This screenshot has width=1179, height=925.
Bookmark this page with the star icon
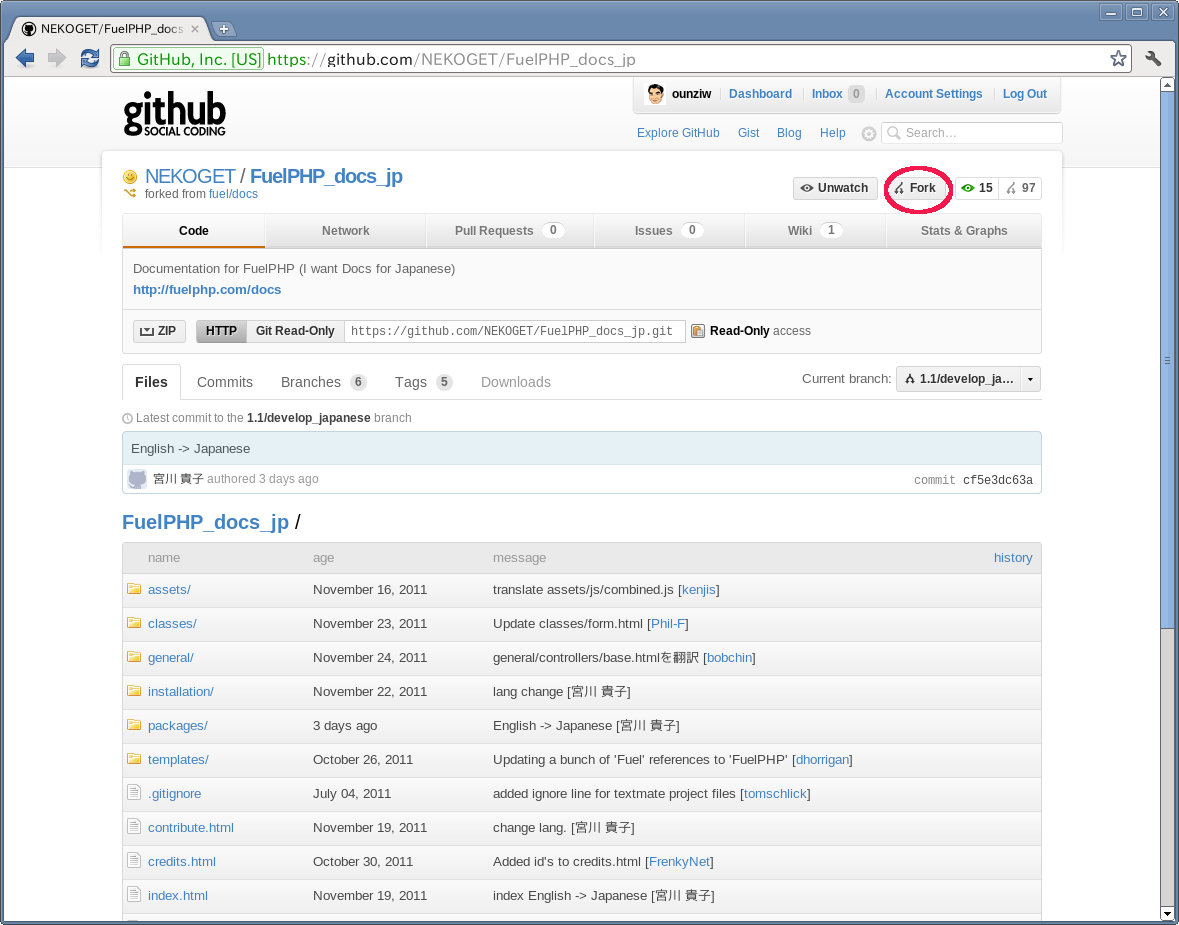tap(1118, 59)
